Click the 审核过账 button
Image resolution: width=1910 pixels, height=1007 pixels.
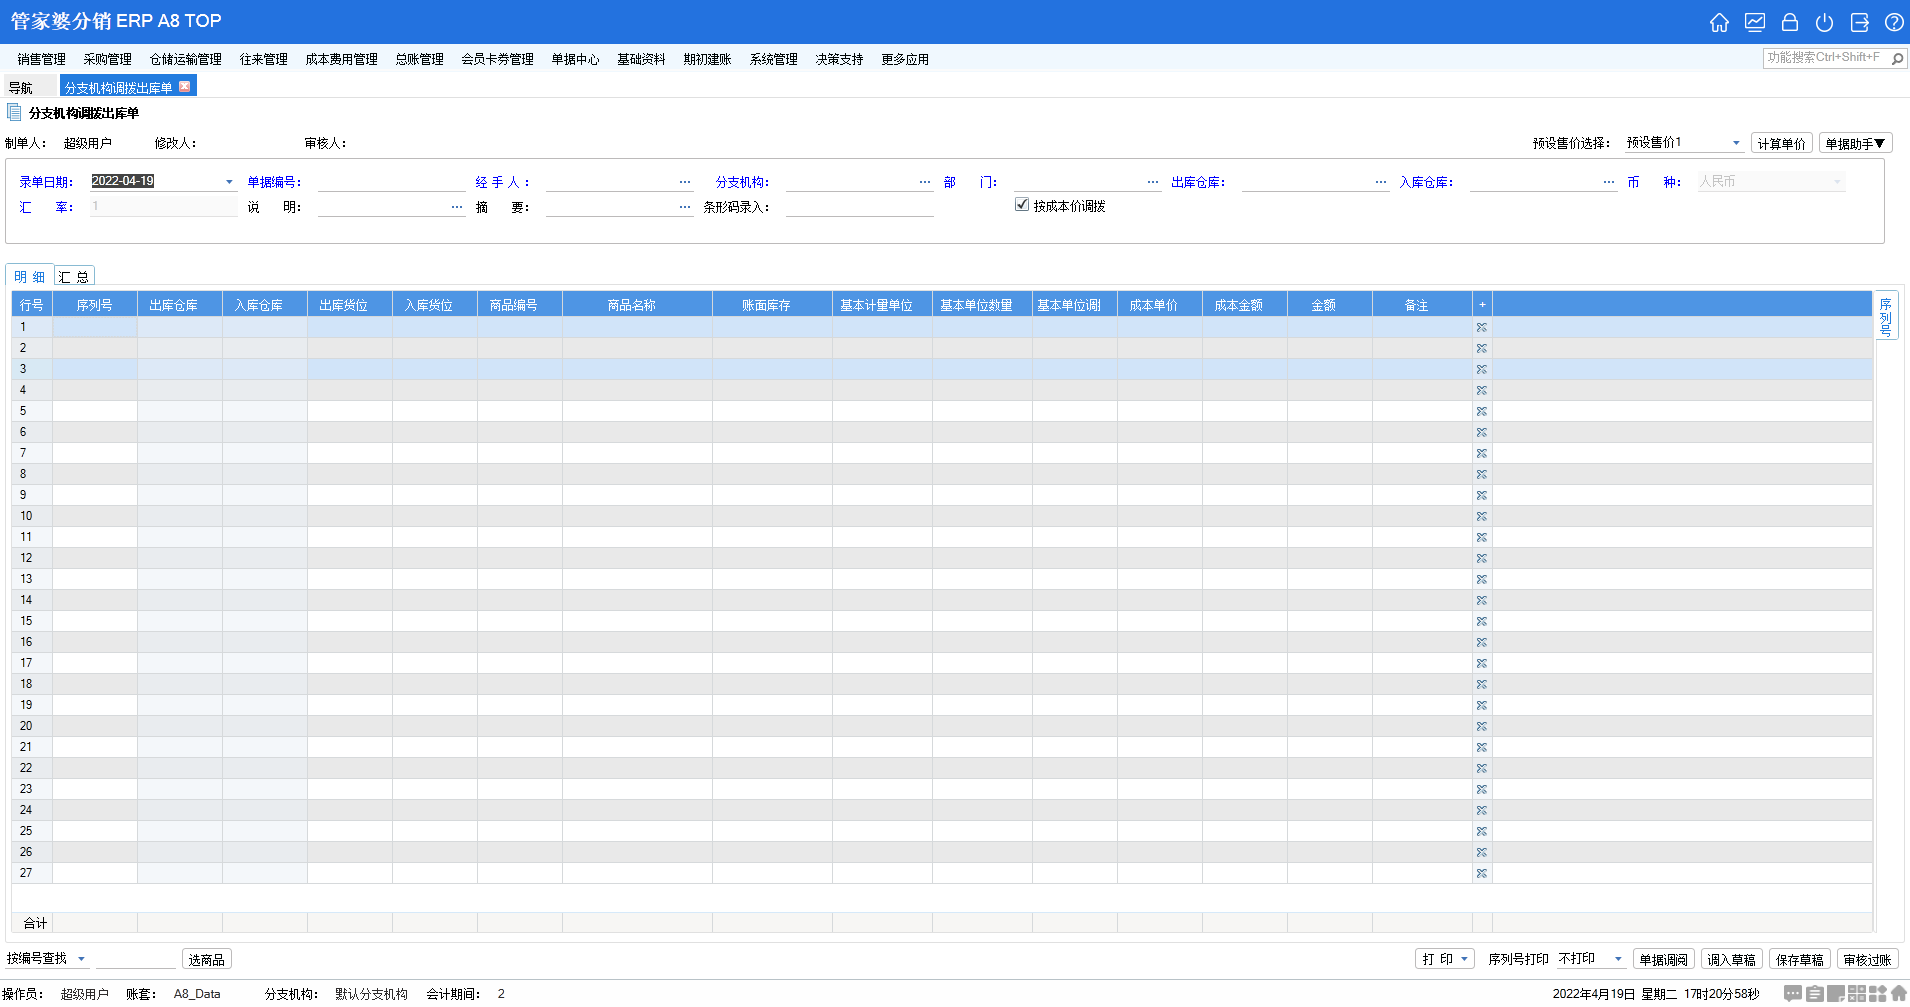[x=1867, y=959]
